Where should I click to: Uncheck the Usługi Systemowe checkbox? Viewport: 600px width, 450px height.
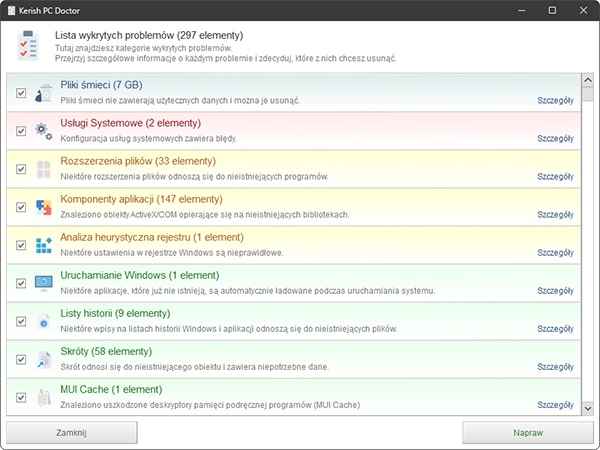point(21,131)
